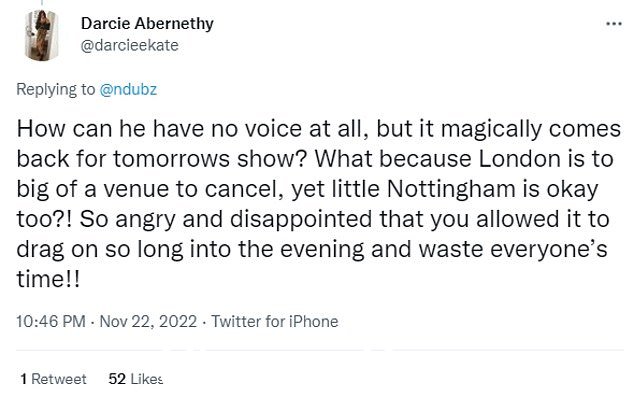Open the three-dot more options menu
Image resolution: width=634 pixels, height=397 pixels.
pyautogui.click(x=614, y=24)
